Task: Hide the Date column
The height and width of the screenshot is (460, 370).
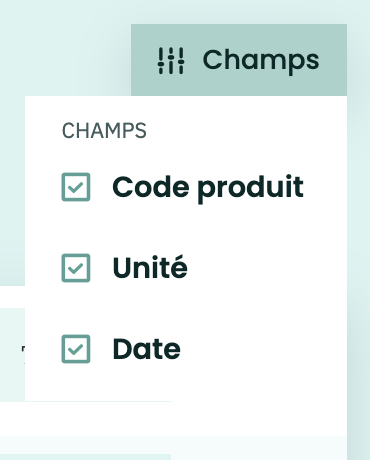Action: click(76, 349)
